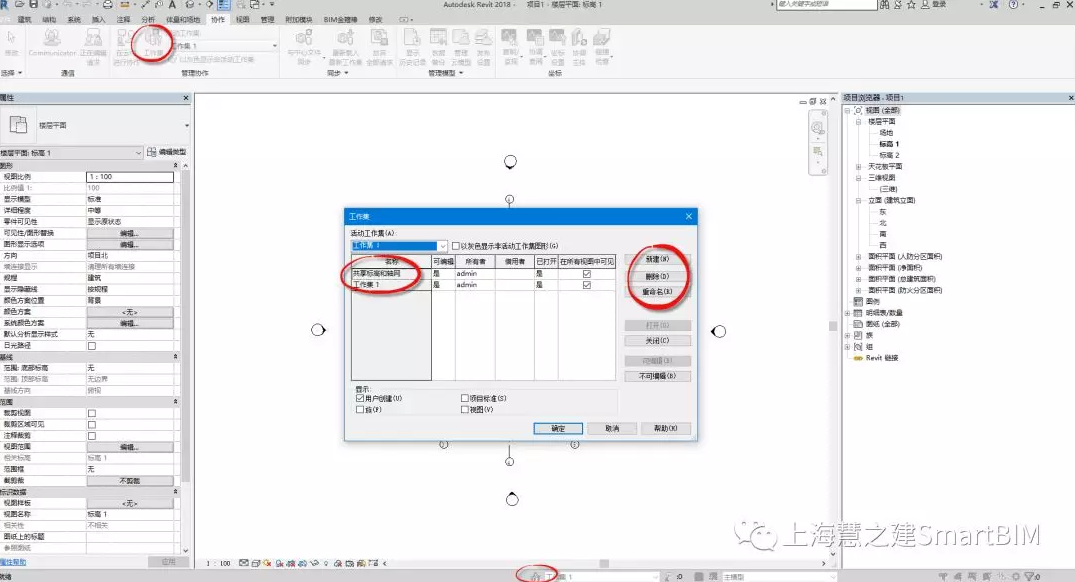Click the Cancel (取消) button

click(x=612, y=428)
